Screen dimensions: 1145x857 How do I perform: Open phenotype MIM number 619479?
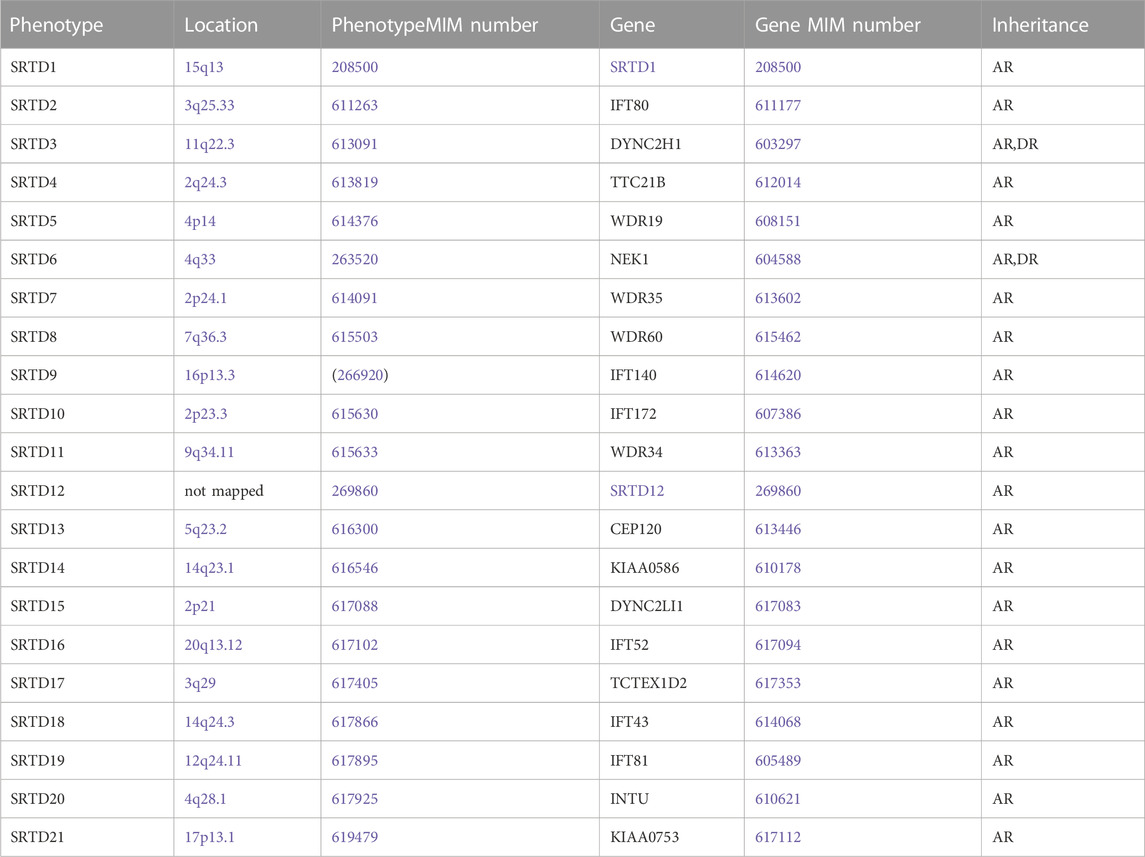tap(355, 837)
